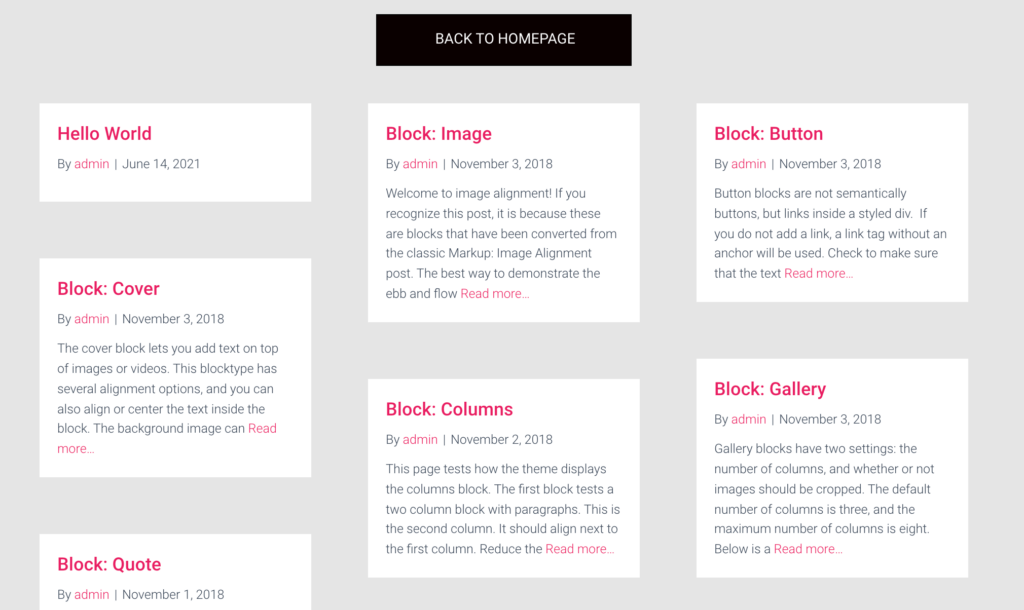Click the admin link under Block: Gallery
The height and width of the screenshot is (610, 1024).
[x=748, y=418]
